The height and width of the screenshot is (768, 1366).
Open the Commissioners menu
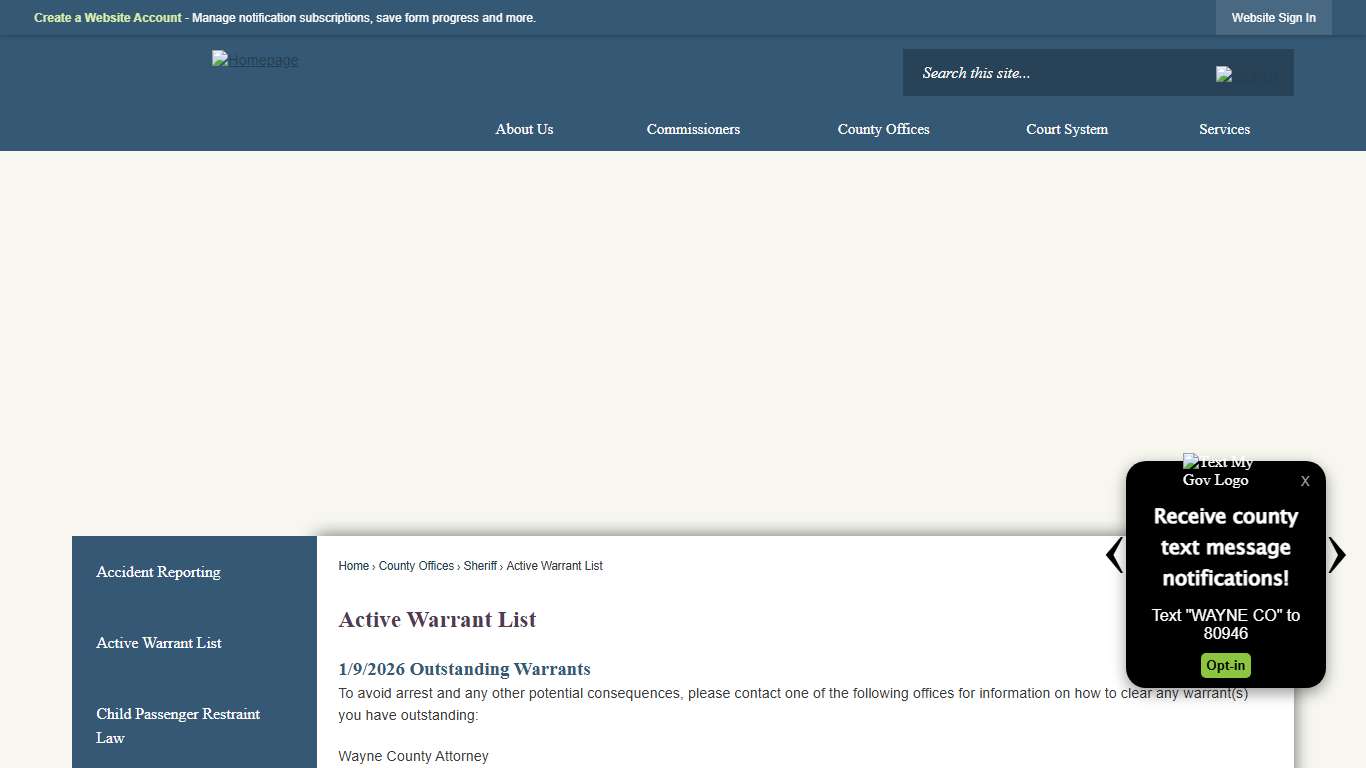click(x=693, y=129)
